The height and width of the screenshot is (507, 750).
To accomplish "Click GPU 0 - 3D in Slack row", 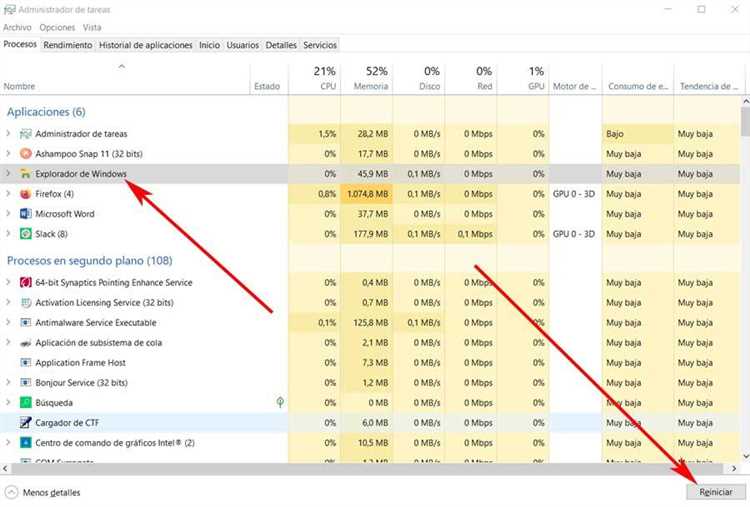I will pyautogui.click(x=574, y=234).
